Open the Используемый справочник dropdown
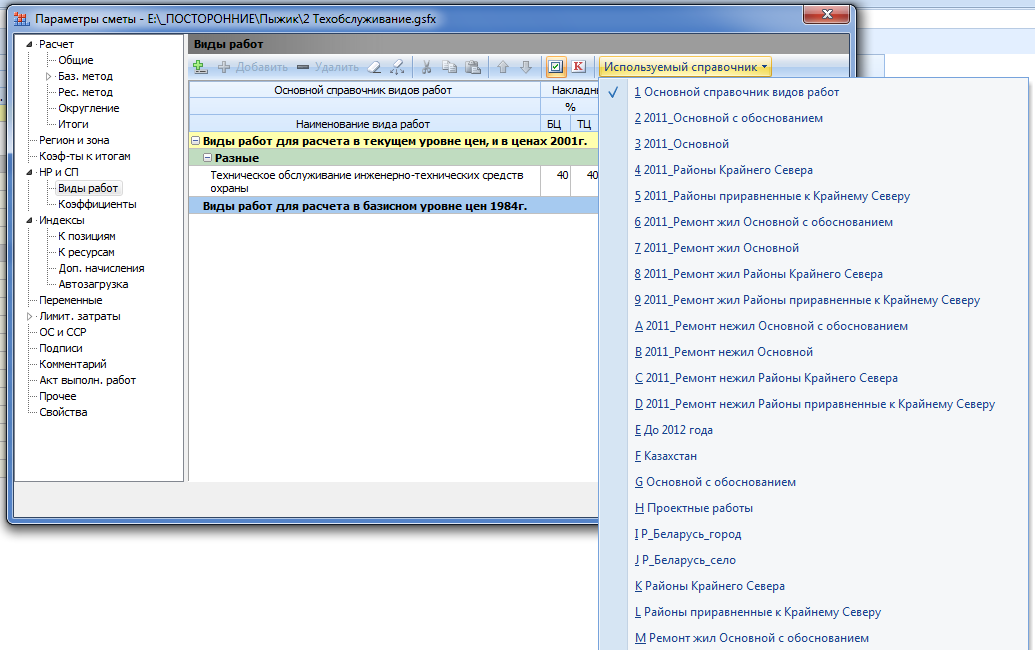This screenshot has width=1035, height=650. tap(685, 67)
